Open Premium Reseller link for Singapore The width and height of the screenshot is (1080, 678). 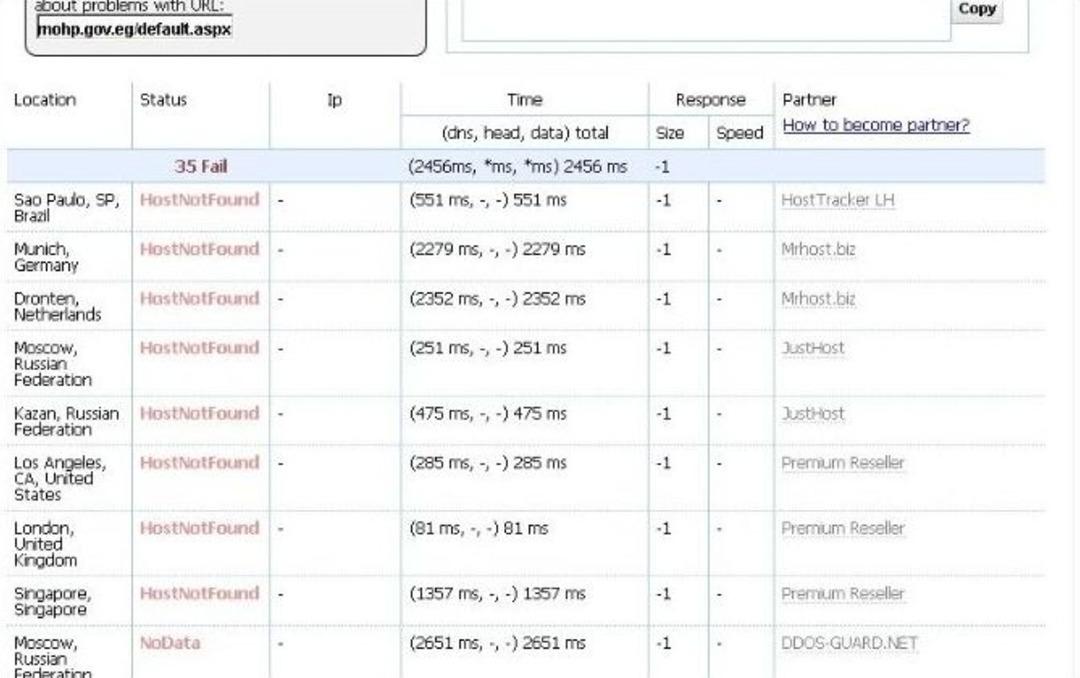(x=842, y=594)
